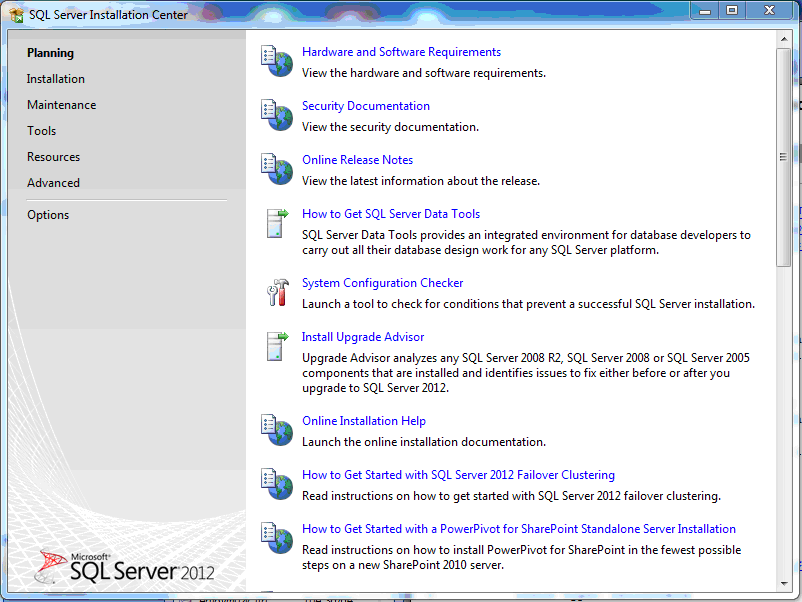Select Options in the left panel

[x=48, y=215]
